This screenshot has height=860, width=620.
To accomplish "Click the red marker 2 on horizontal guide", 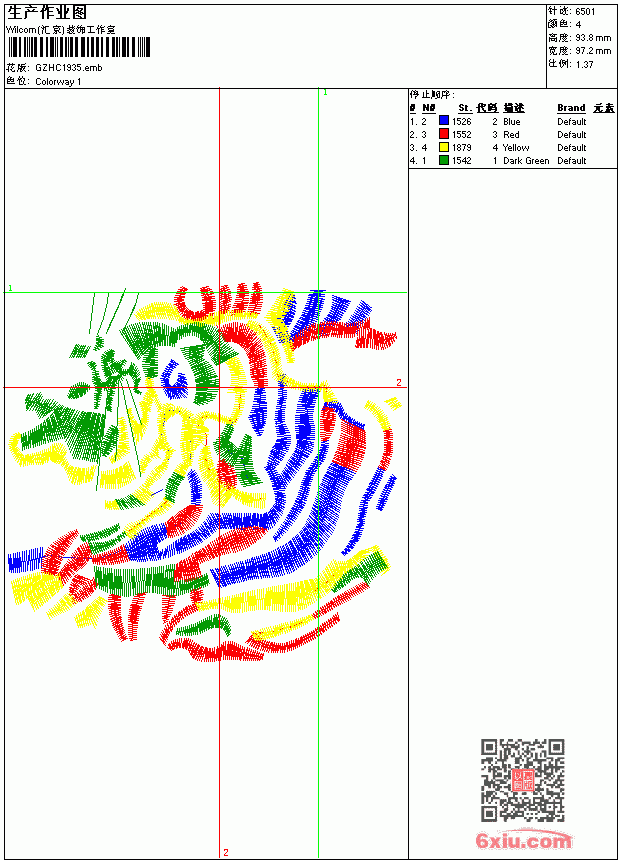I will pyautogui.click(x=399, y=382).
